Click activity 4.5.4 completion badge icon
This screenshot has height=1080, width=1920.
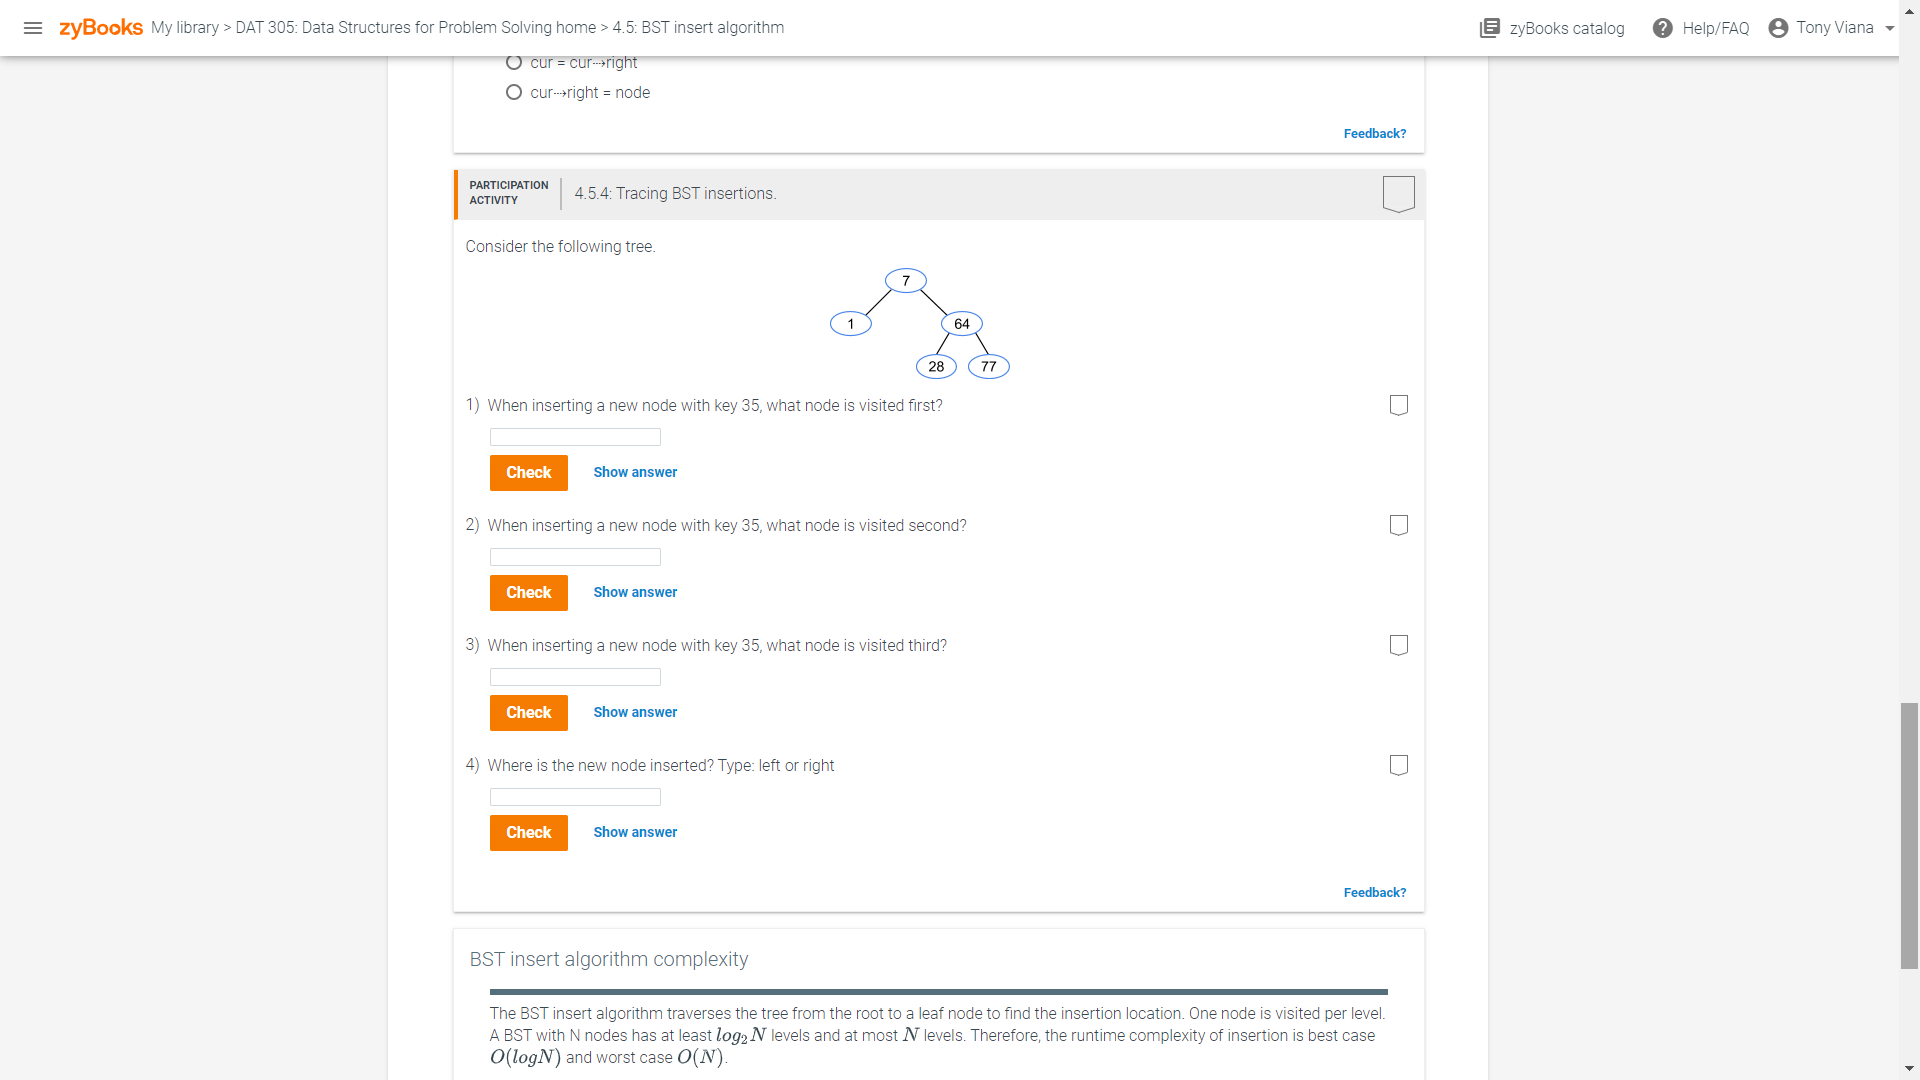click(1399, 194)
